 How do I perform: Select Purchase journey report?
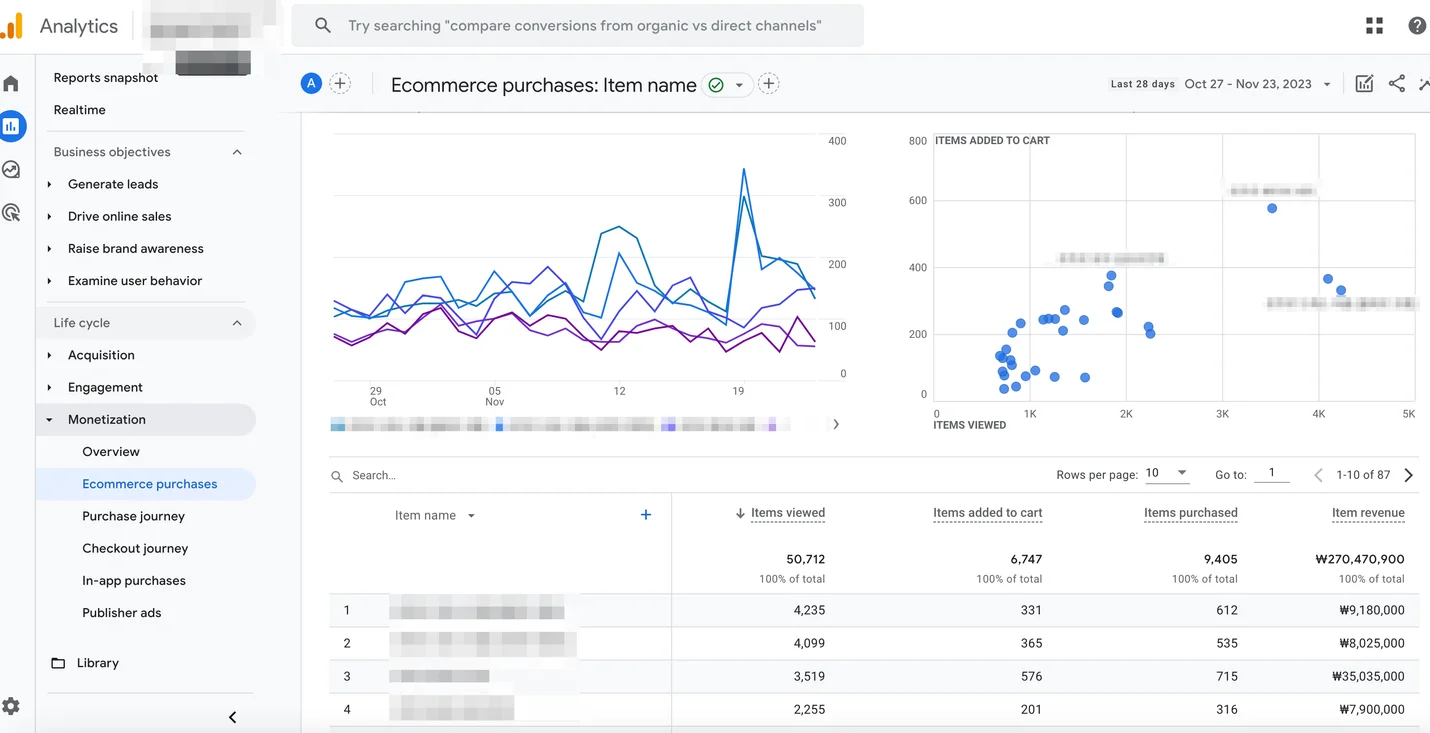coord(133,516)
